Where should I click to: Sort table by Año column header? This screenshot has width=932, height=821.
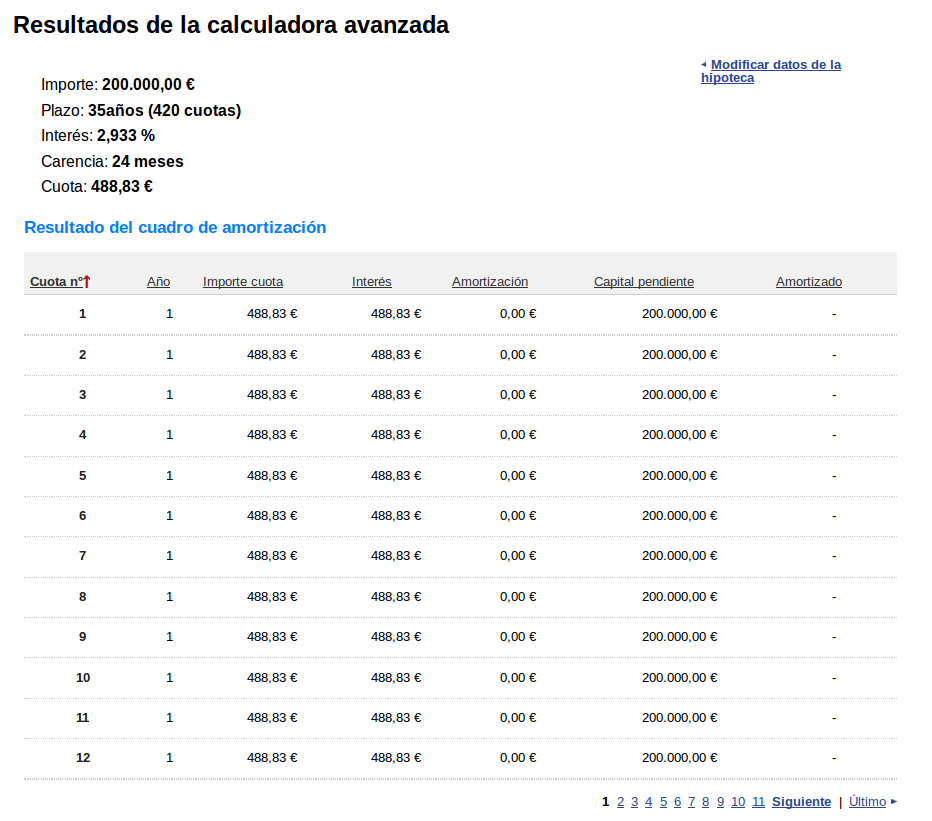(x=158, y=282)
